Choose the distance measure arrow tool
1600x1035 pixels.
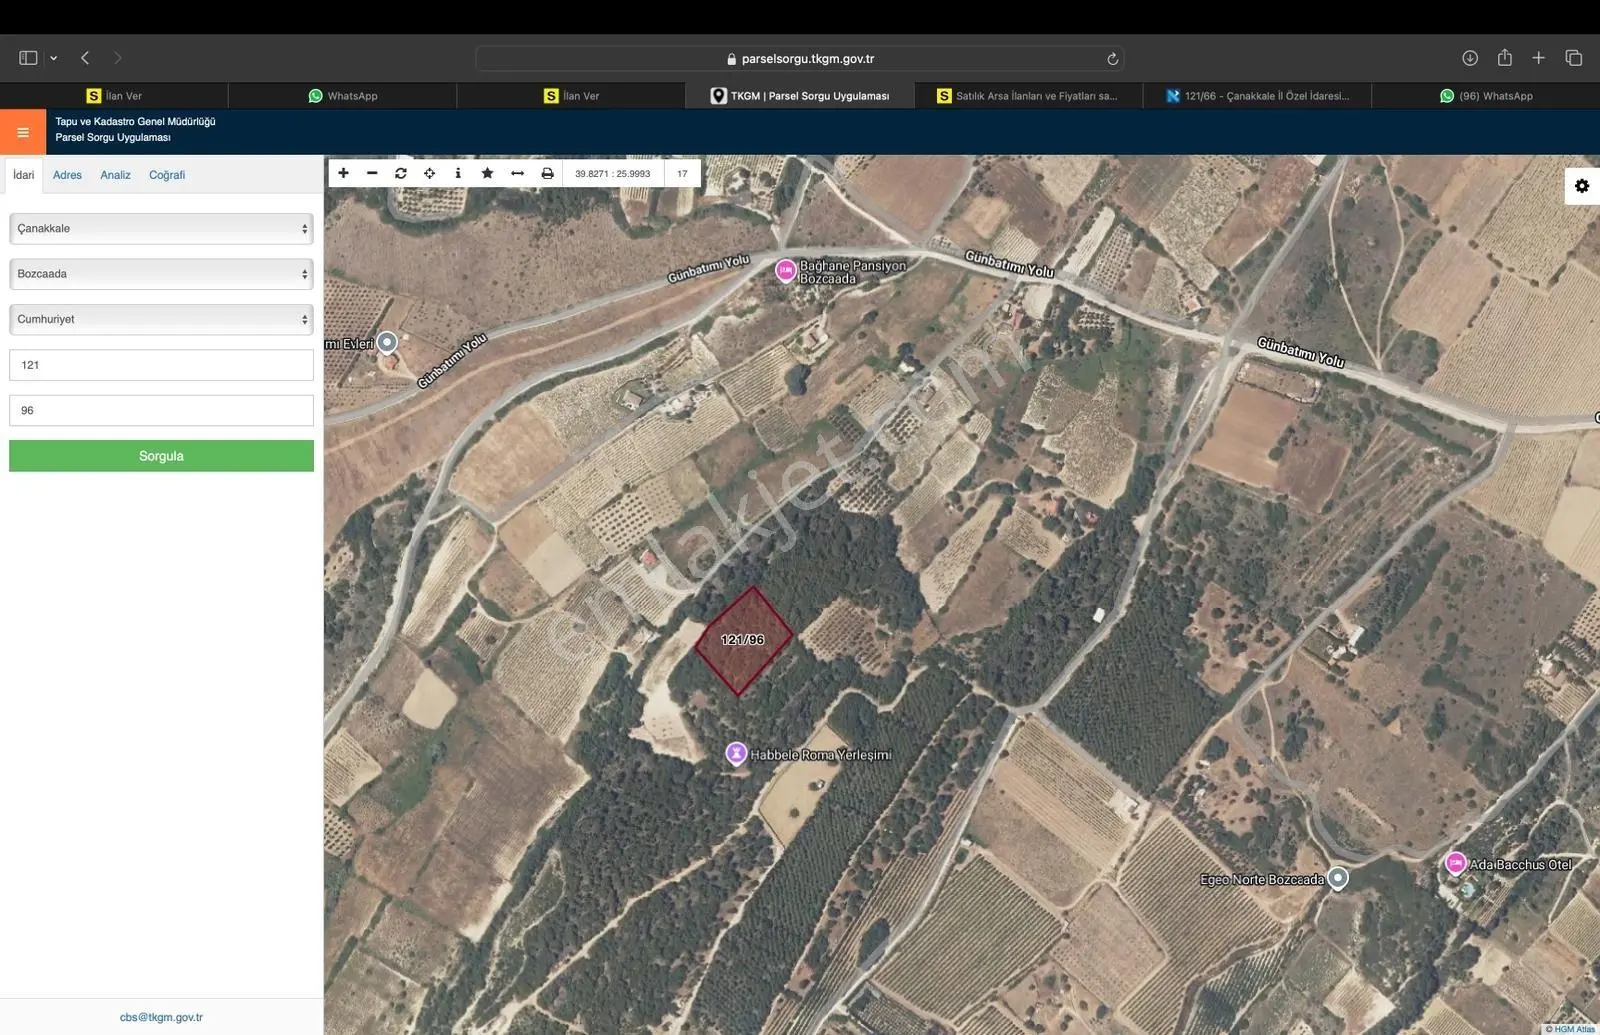pos(517,173)
